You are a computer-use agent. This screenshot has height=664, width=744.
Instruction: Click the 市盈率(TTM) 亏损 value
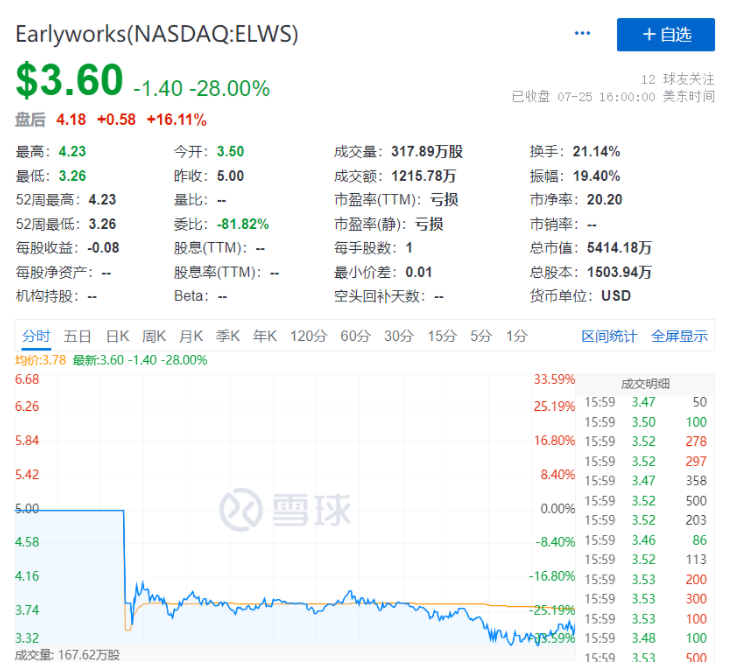point(444,200)
